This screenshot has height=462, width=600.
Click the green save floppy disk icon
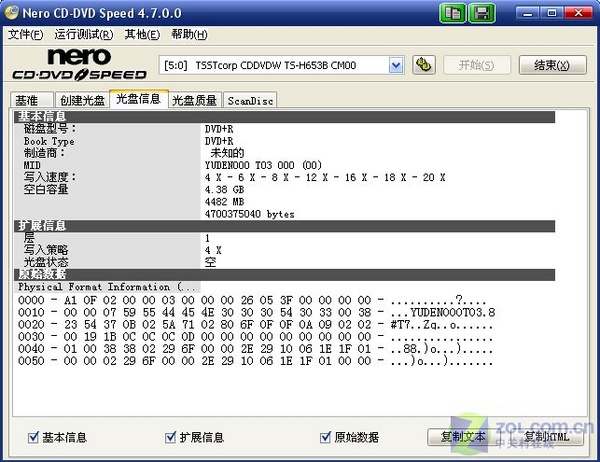pos(482,13)
